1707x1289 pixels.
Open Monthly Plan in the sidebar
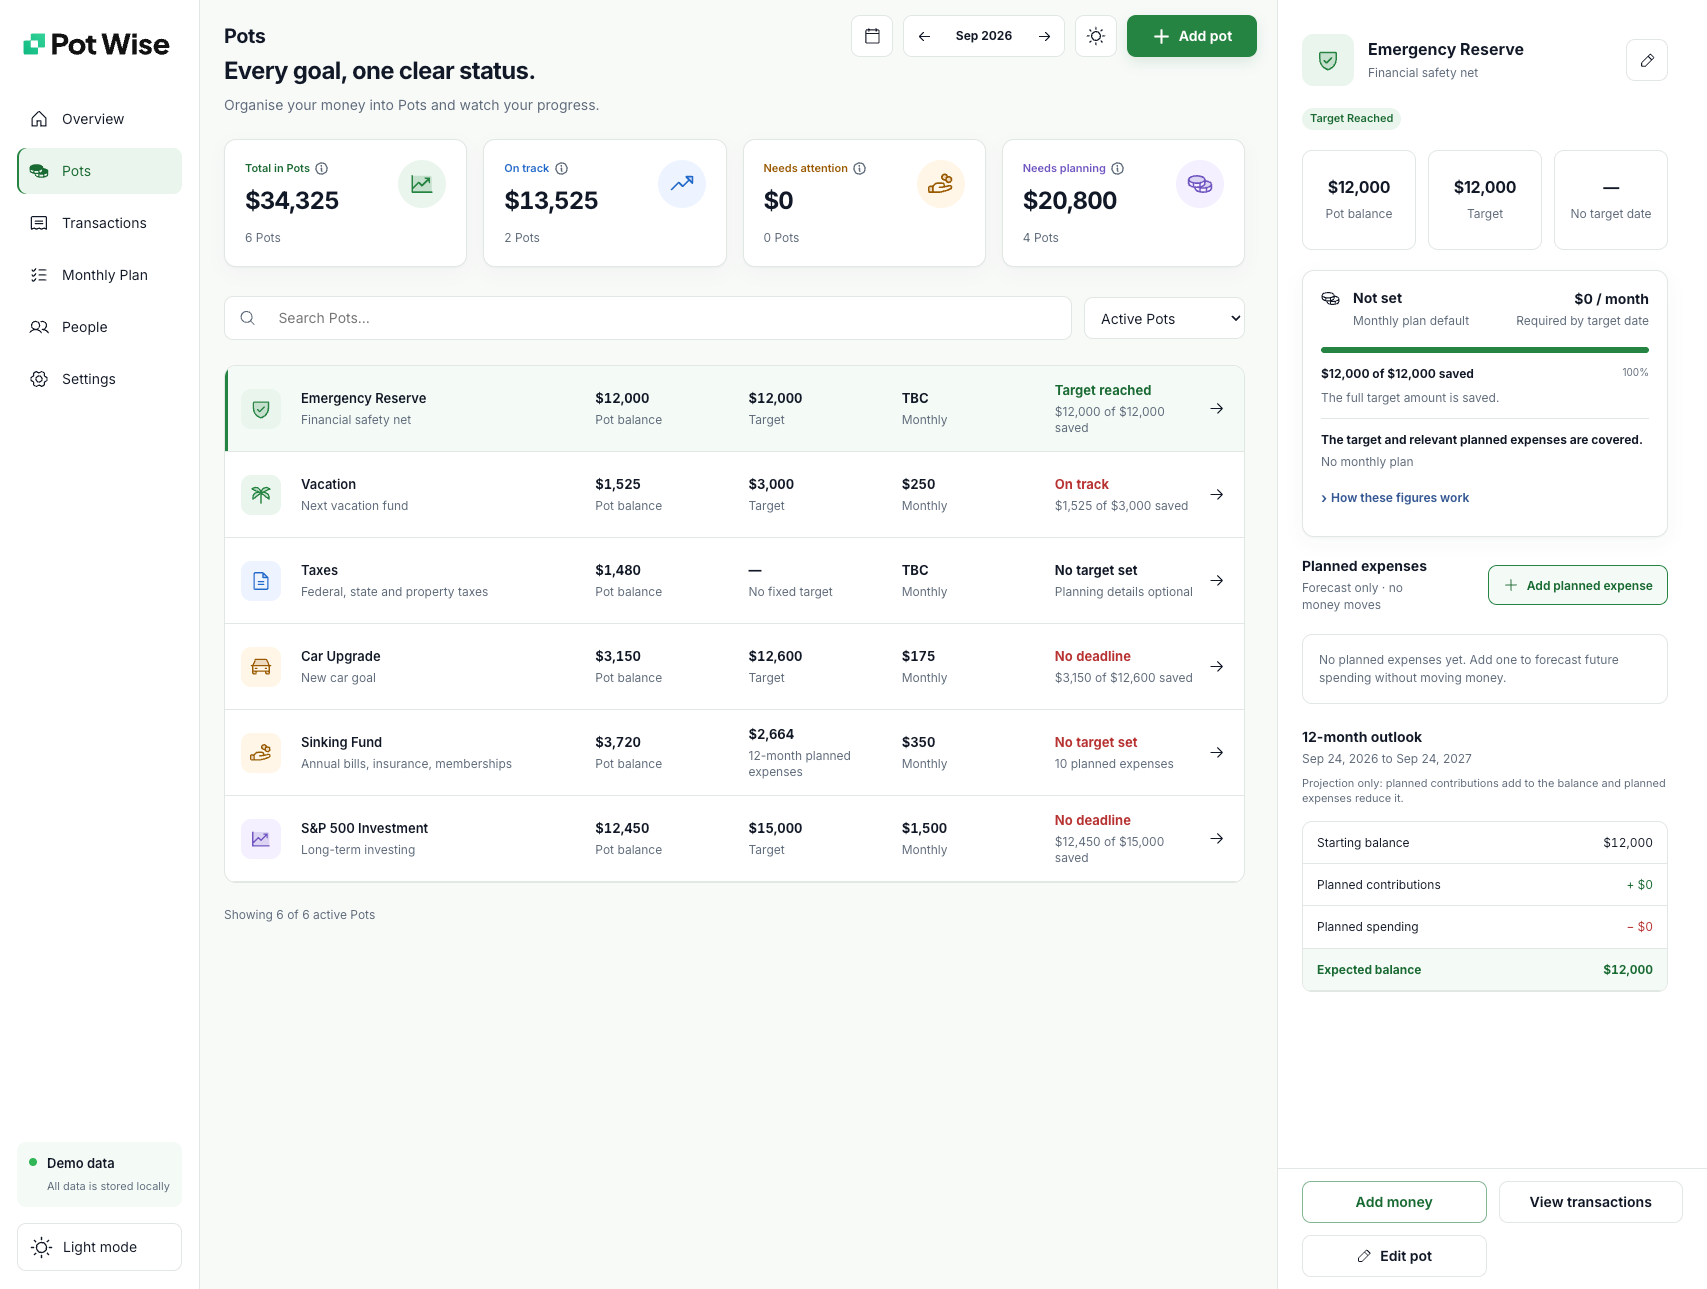tap(99, 275)
